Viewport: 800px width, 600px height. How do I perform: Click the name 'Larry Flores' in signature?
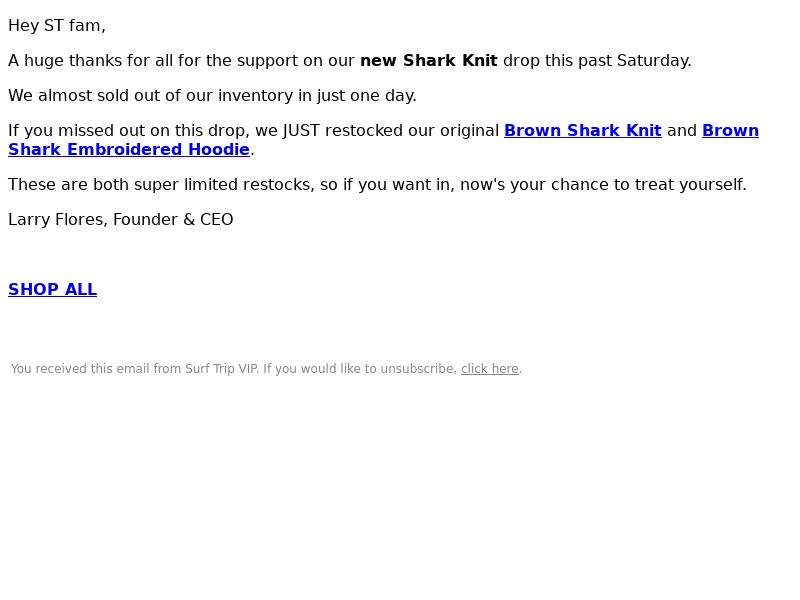pyautogui.click(x=56, y=220)
